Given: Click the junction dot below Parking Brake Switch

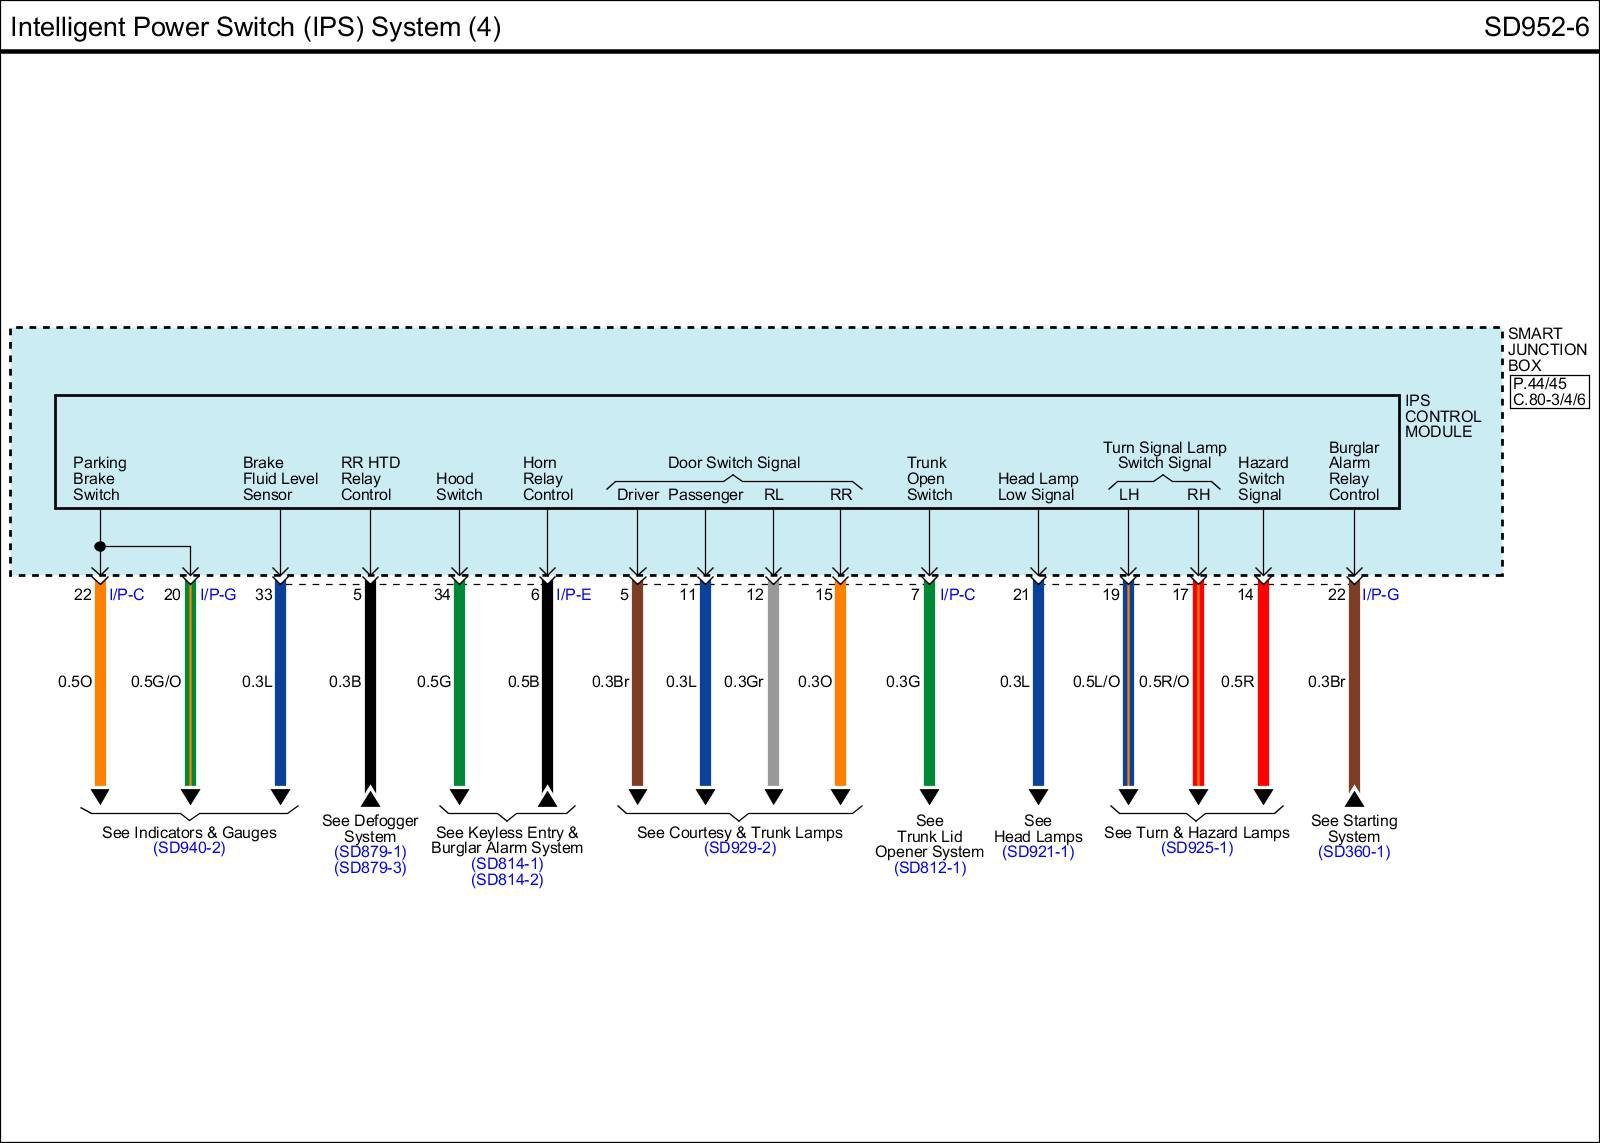Looking at the screenshot, I should tap(100, 546).
